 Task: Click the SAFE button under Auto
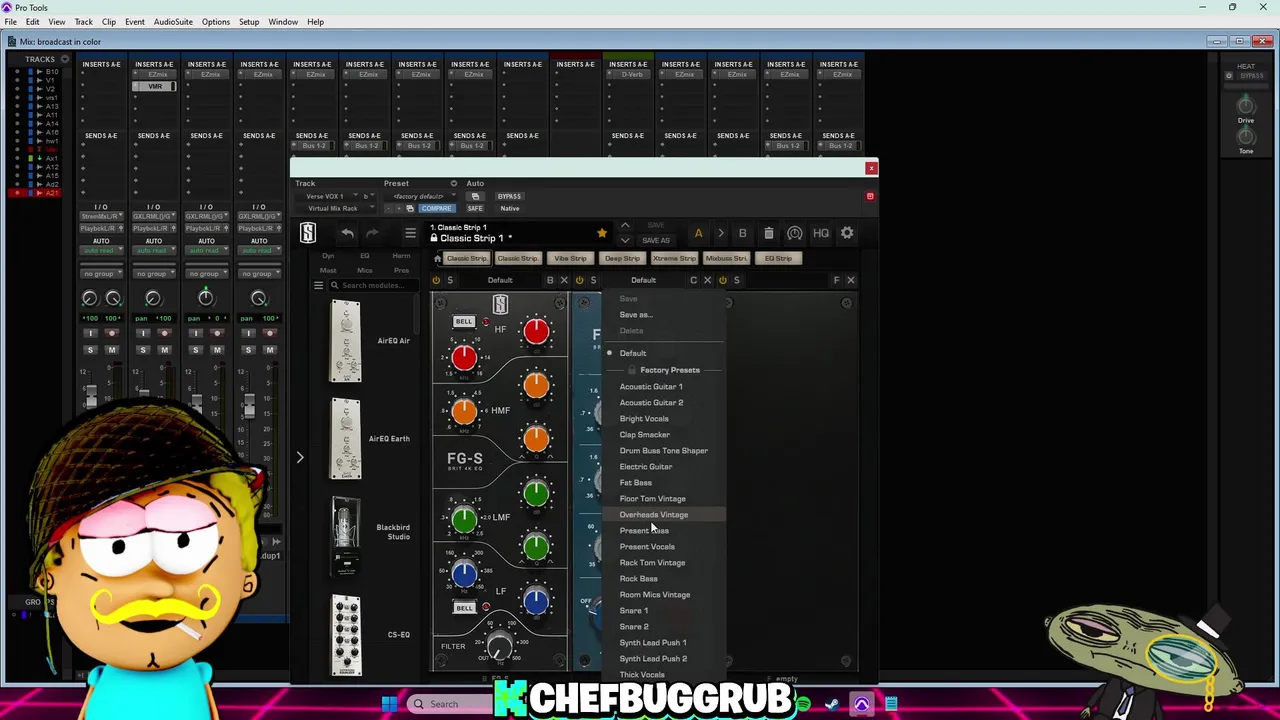coord(475,208)
